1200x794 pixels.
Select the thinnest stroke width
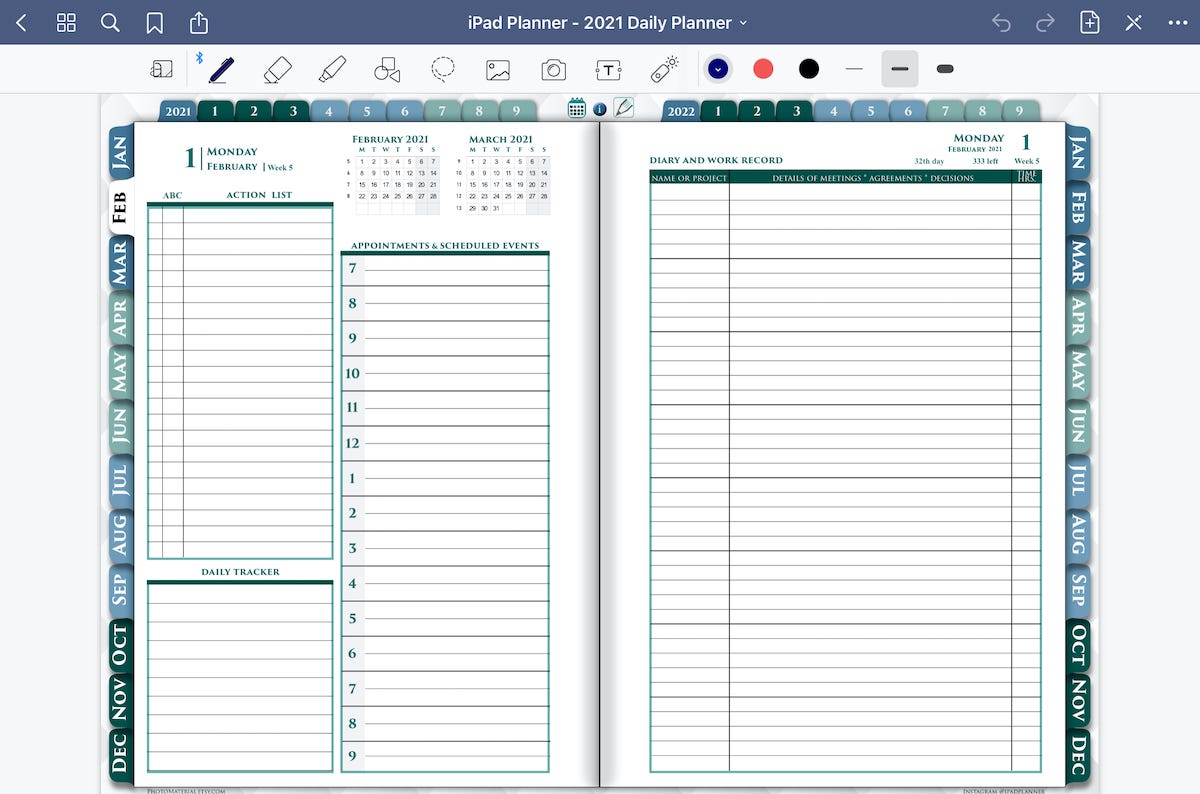click(x=853, y=69)
